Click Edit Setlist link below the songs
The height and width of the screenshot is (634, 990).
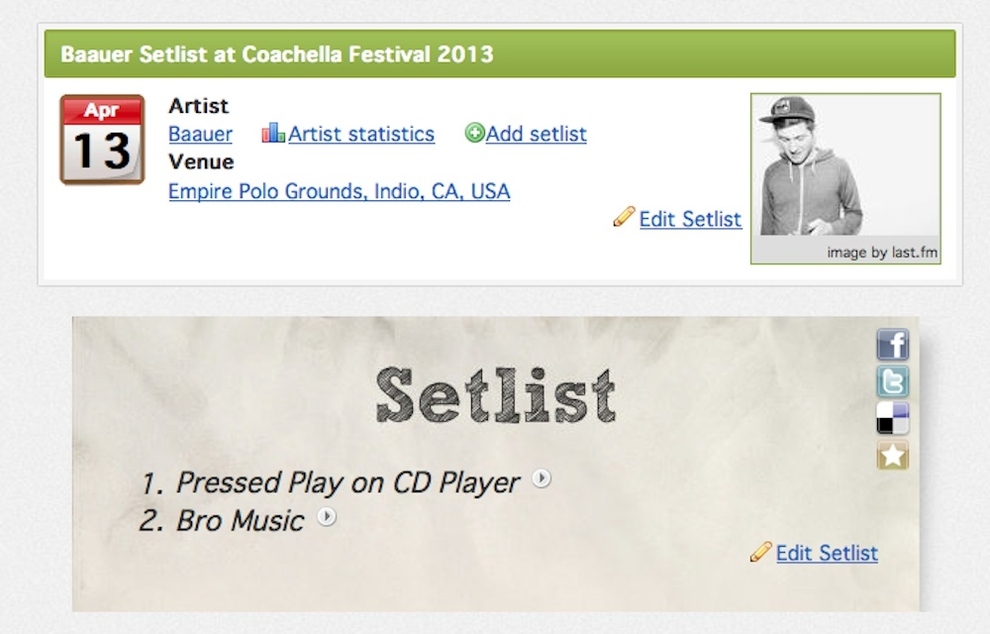(827, 553)
